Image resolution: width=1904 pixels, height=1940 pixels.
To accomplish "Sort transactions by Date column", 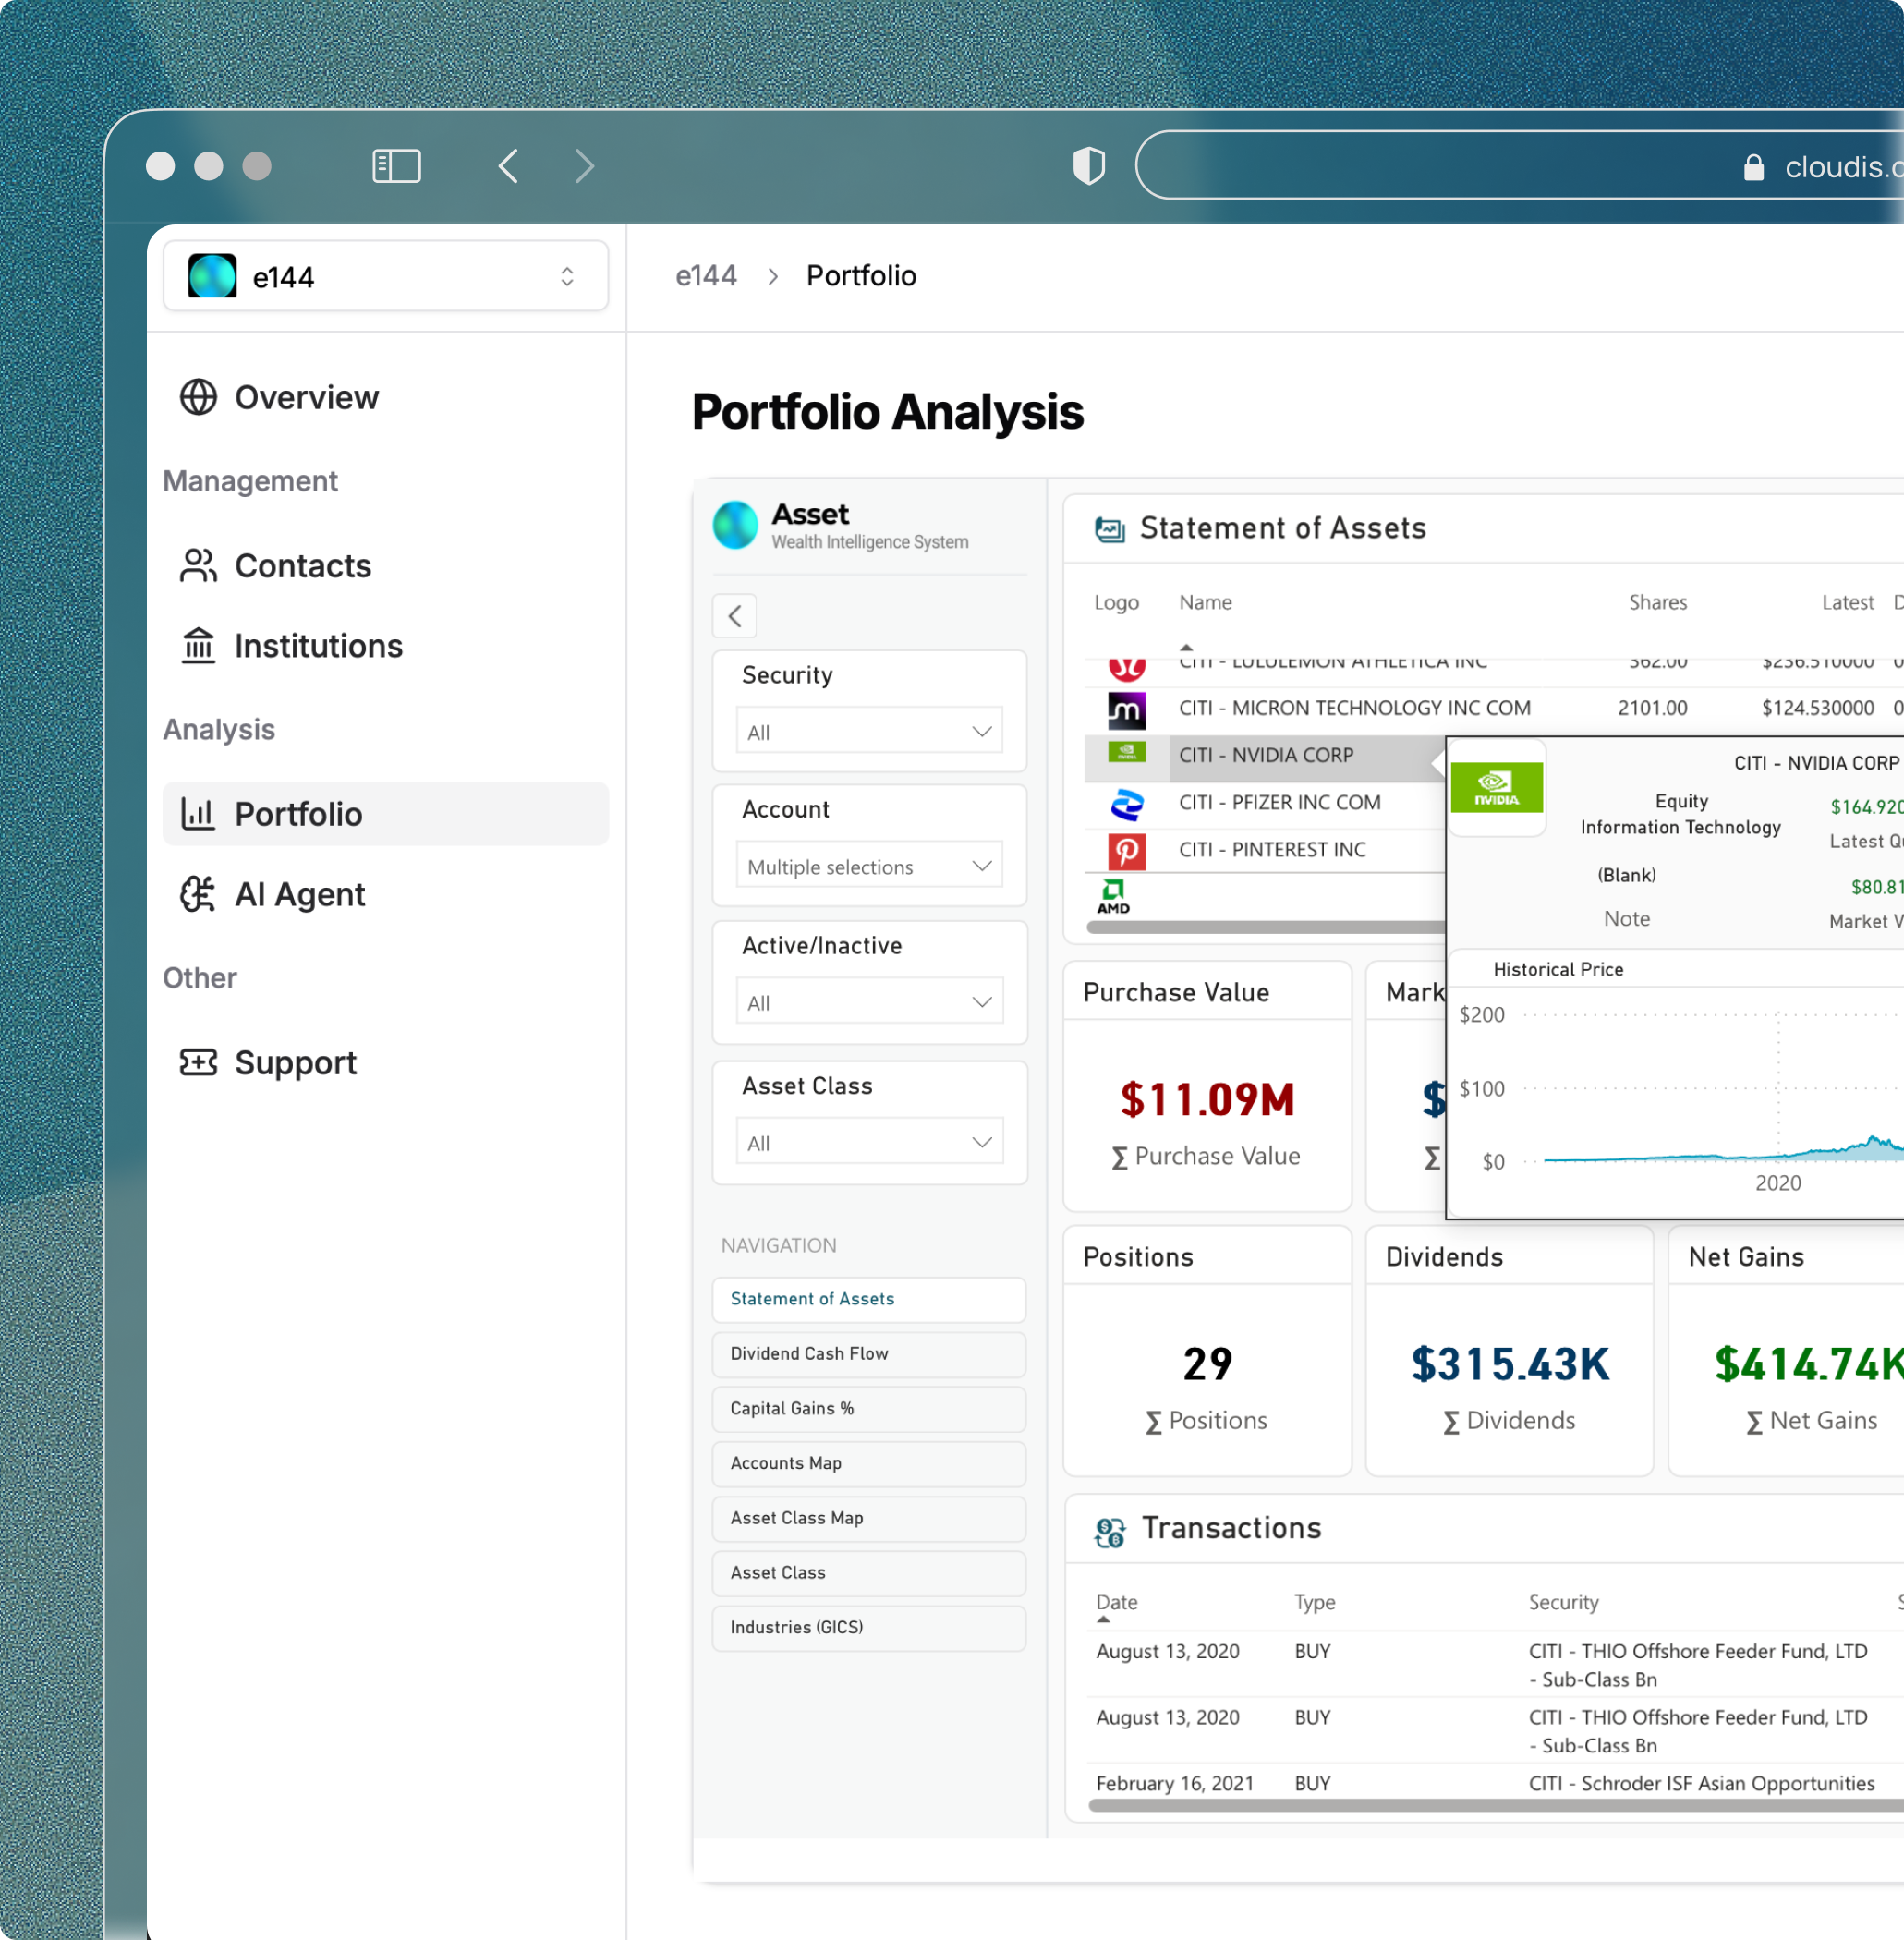I will 1117,1602.
